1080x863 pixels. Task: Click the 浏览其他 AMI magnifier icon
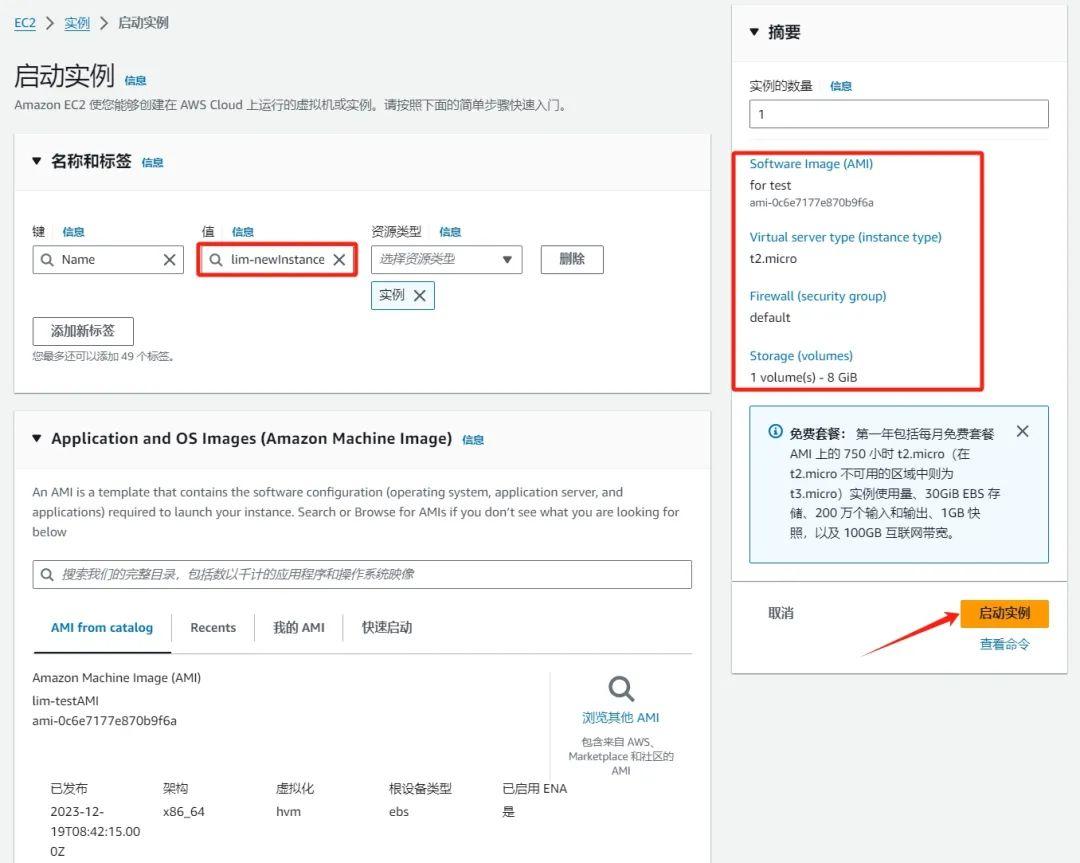click(620, 688)
